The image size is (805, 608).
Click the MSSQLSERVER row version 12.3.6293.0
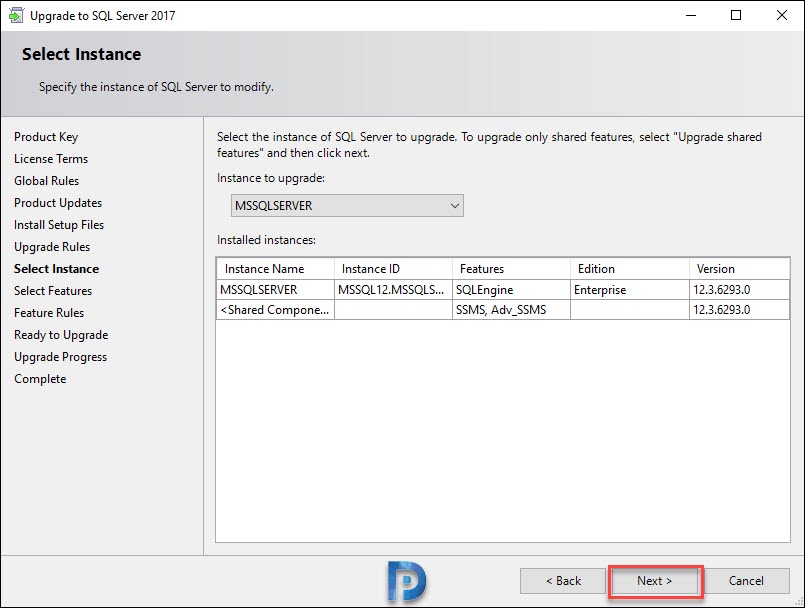click(x=739, y=290)
